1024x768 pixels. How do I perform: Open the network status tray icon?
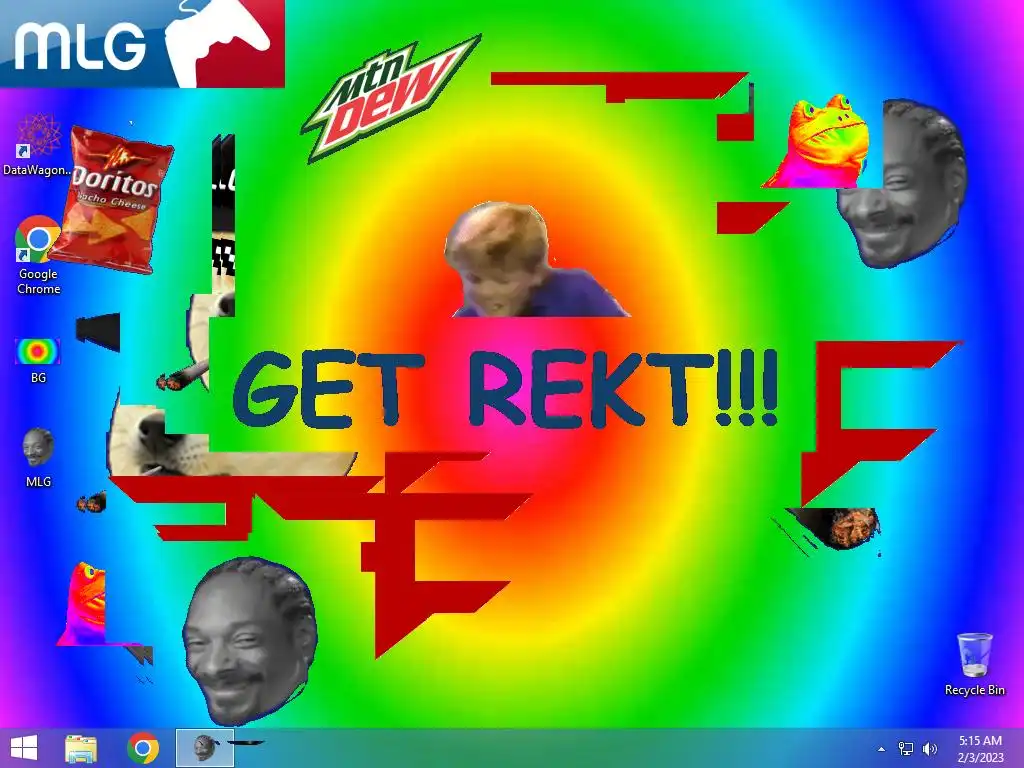tap(906, 749)
